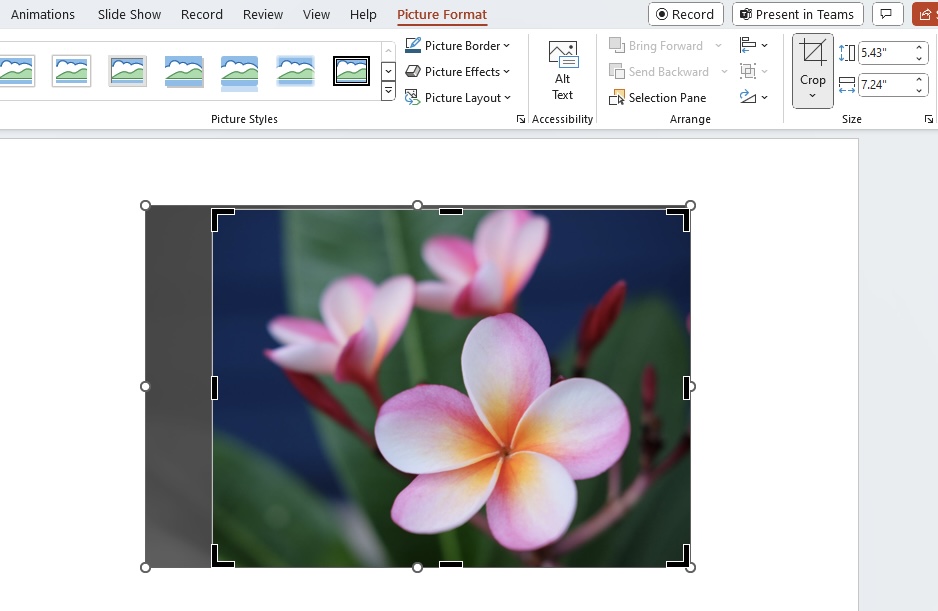Viewport: 938px width, 611px height.
Task: Click the left-middle crop handle
Action: pos(214,387)
